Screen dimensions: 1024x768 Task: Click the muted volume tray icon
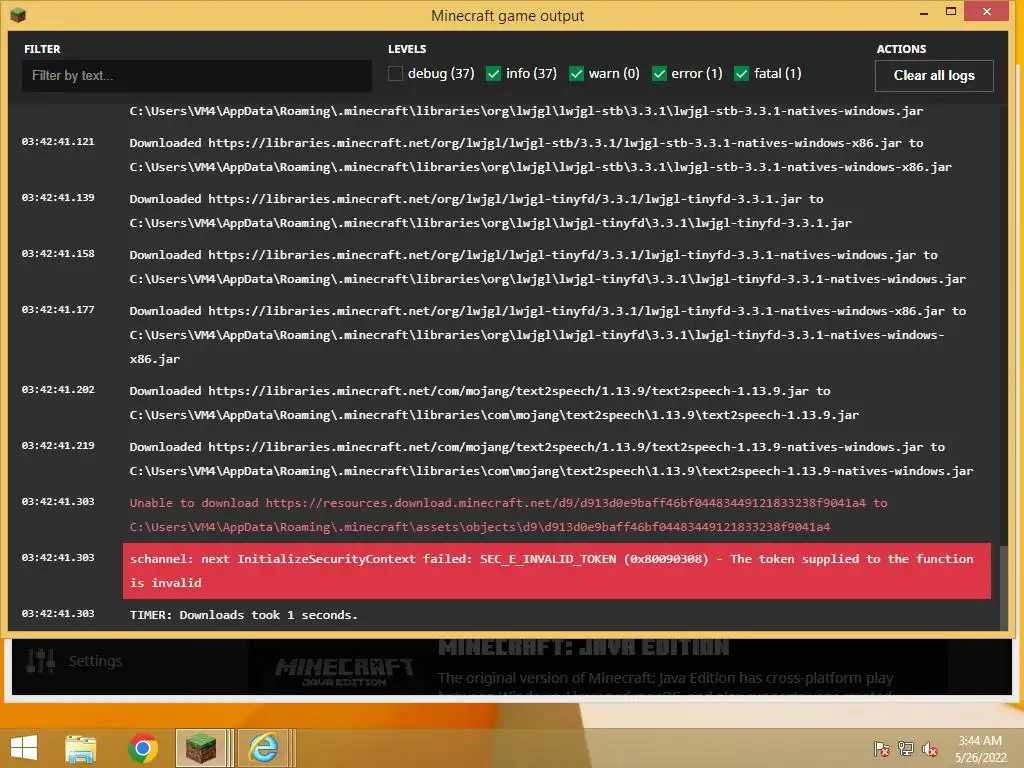(x=929, y=749)
